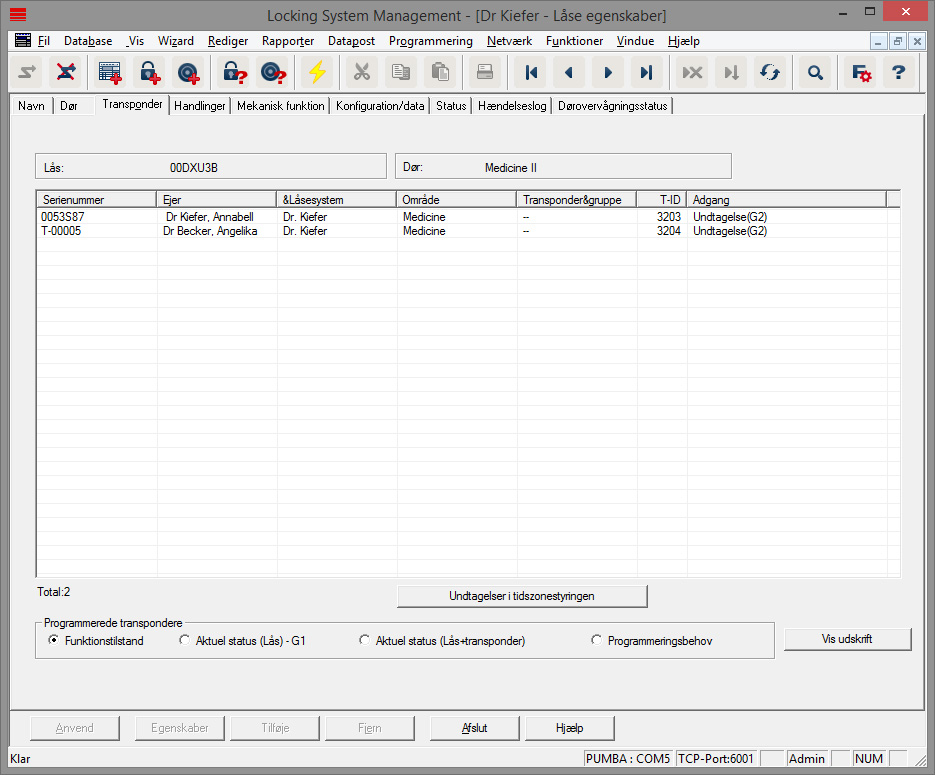Click the yellow lightning bolt programming icon
The width and height of the screenshot is (935, 775).
317,72
